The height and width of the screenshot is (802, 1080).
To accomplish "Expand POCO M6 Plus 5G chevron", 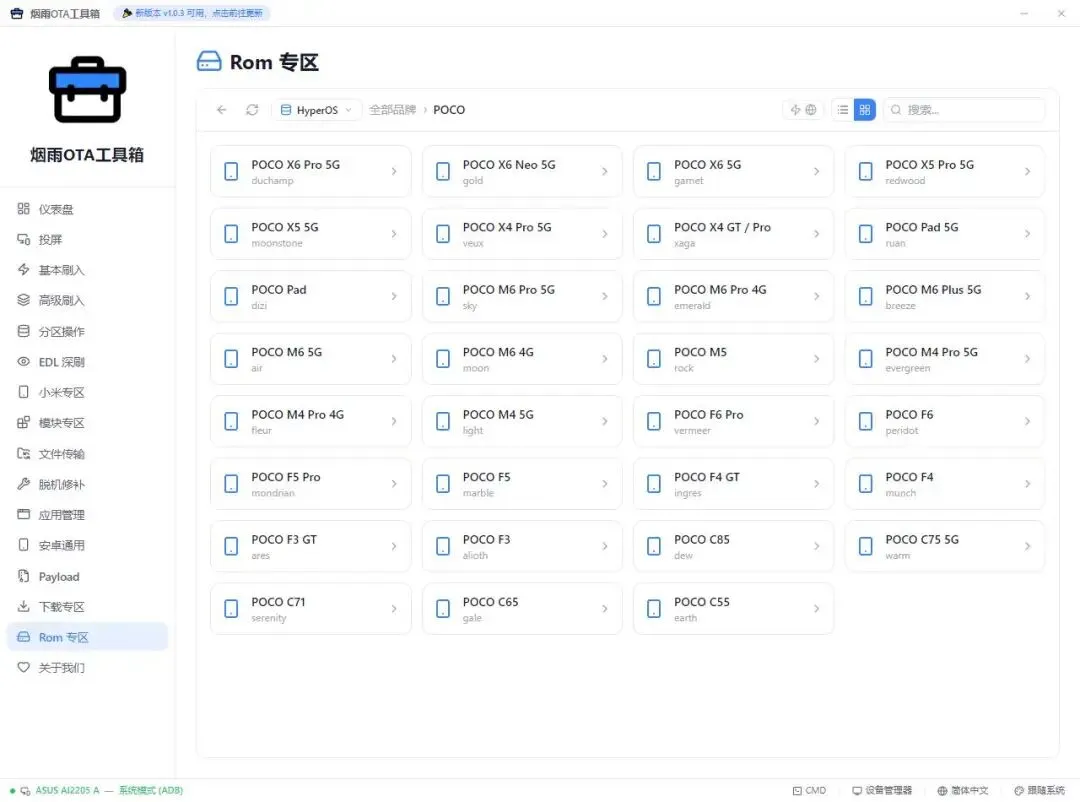I will (1027, 296).
